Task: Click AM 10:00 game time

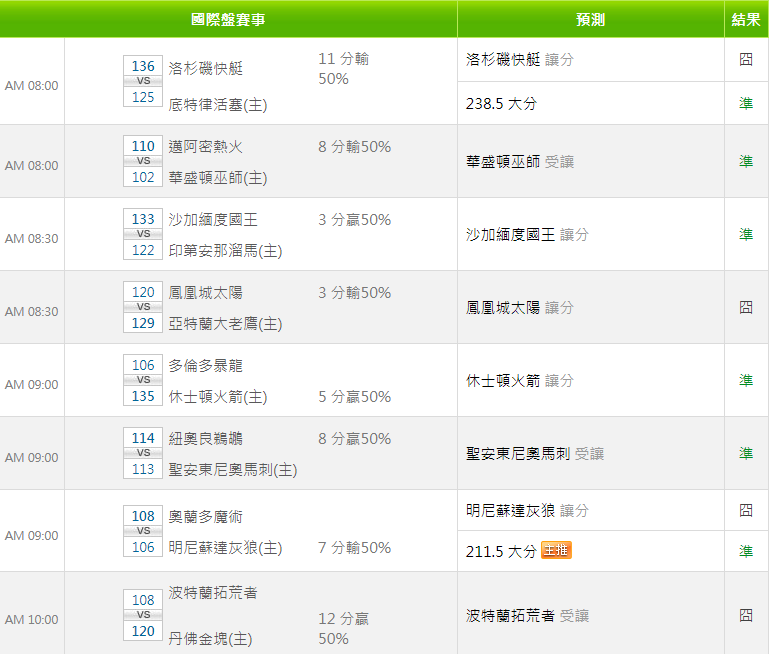Action: tap(32, 620)
